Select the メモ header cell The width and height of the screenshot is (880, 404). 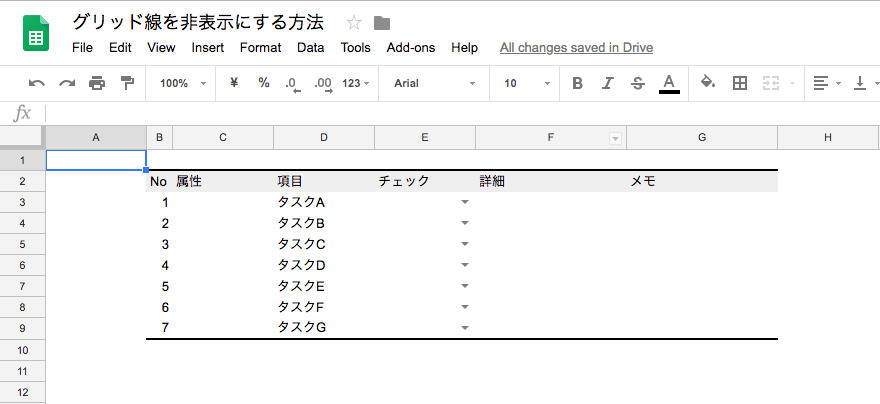[702, 181]
